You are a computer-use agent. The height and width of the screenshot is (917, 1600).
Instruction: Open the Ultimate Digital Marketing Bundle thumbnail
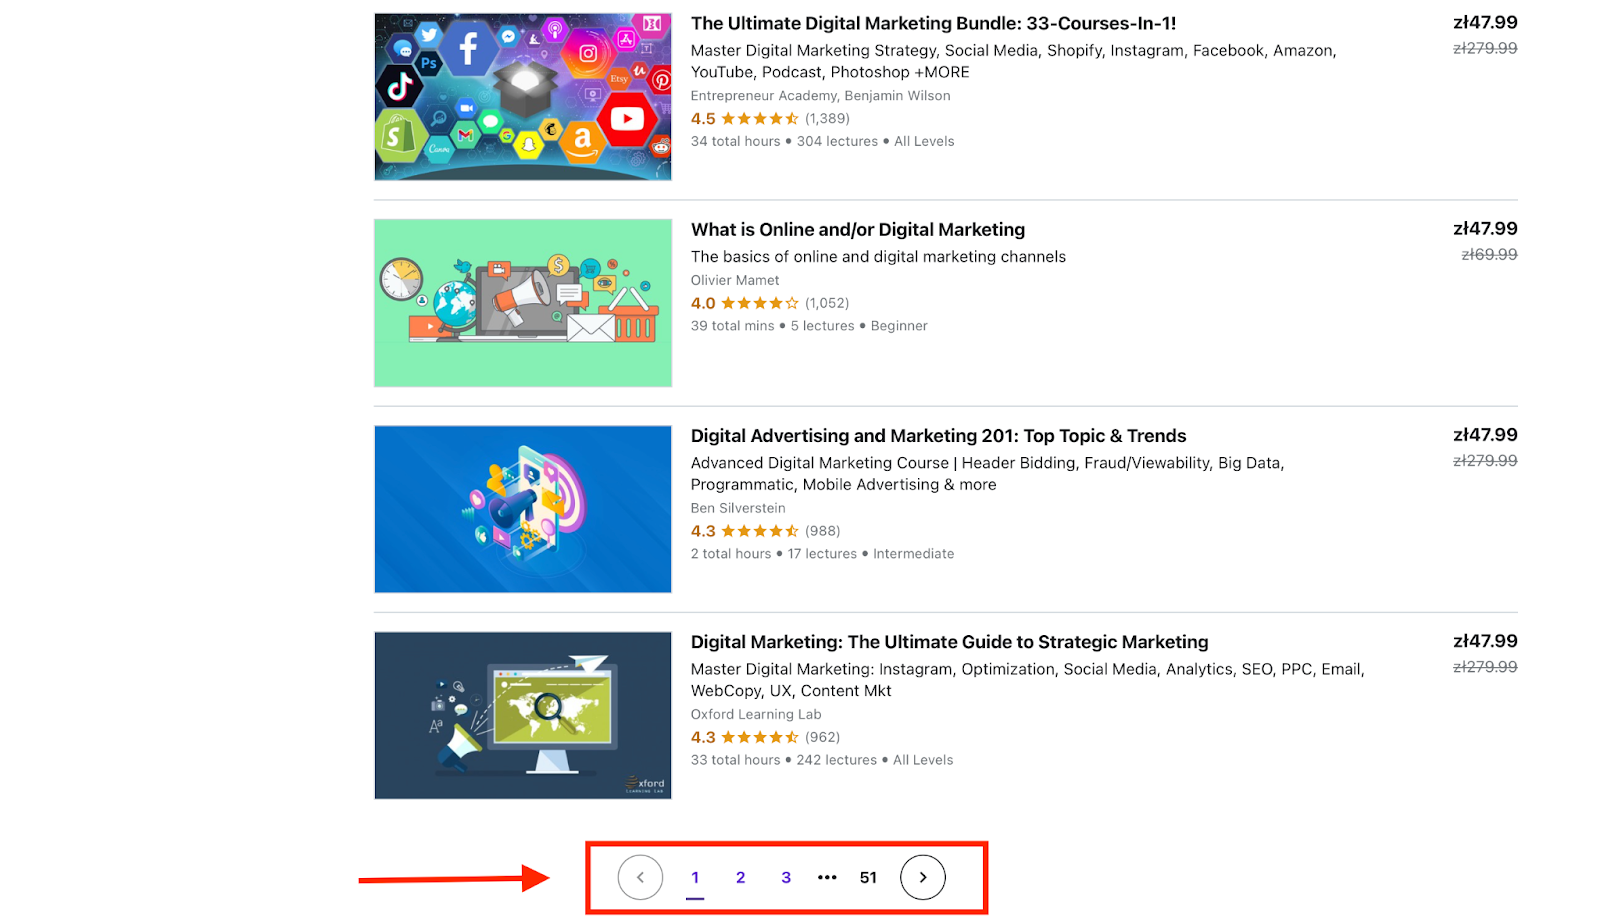(x=523, y=97)
